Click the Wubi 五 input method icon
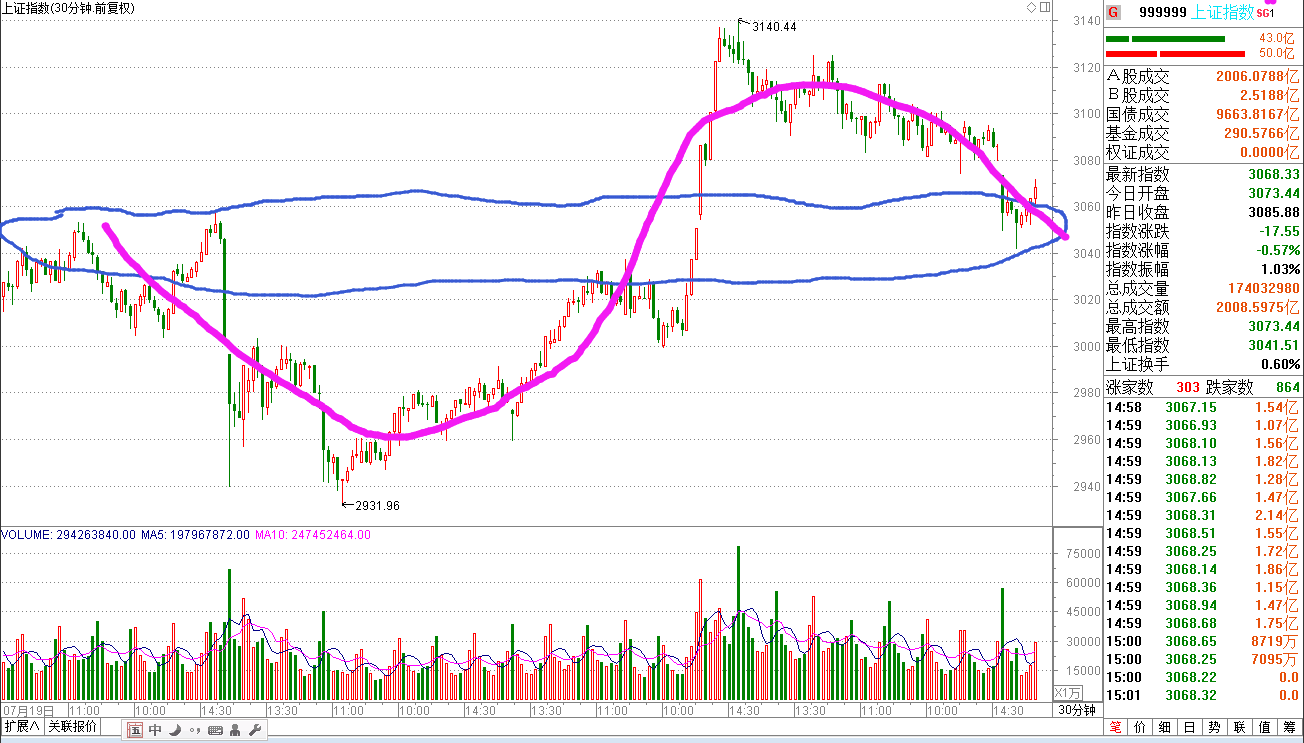The height and width of the screenshot is (743, 1304). pos(135,731)
